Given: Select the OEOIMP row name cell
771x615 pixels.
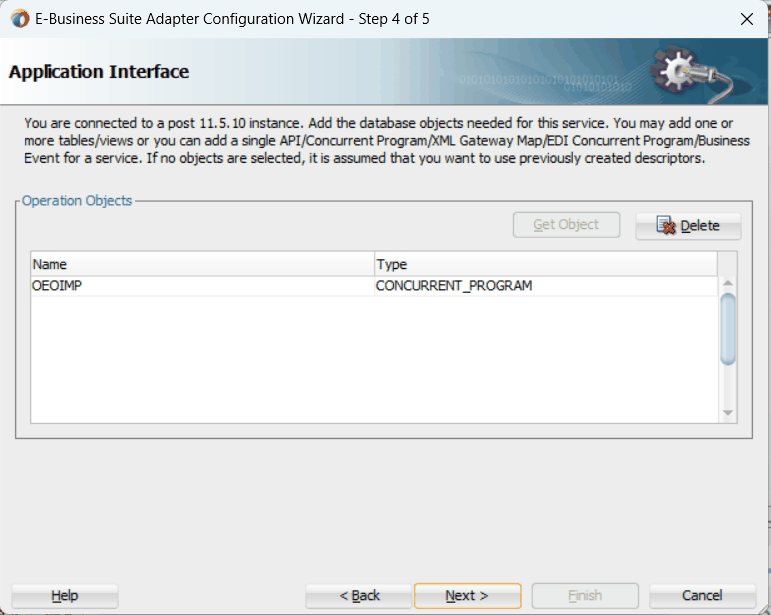Looking at the screenshot, I should tap(202, 286).
